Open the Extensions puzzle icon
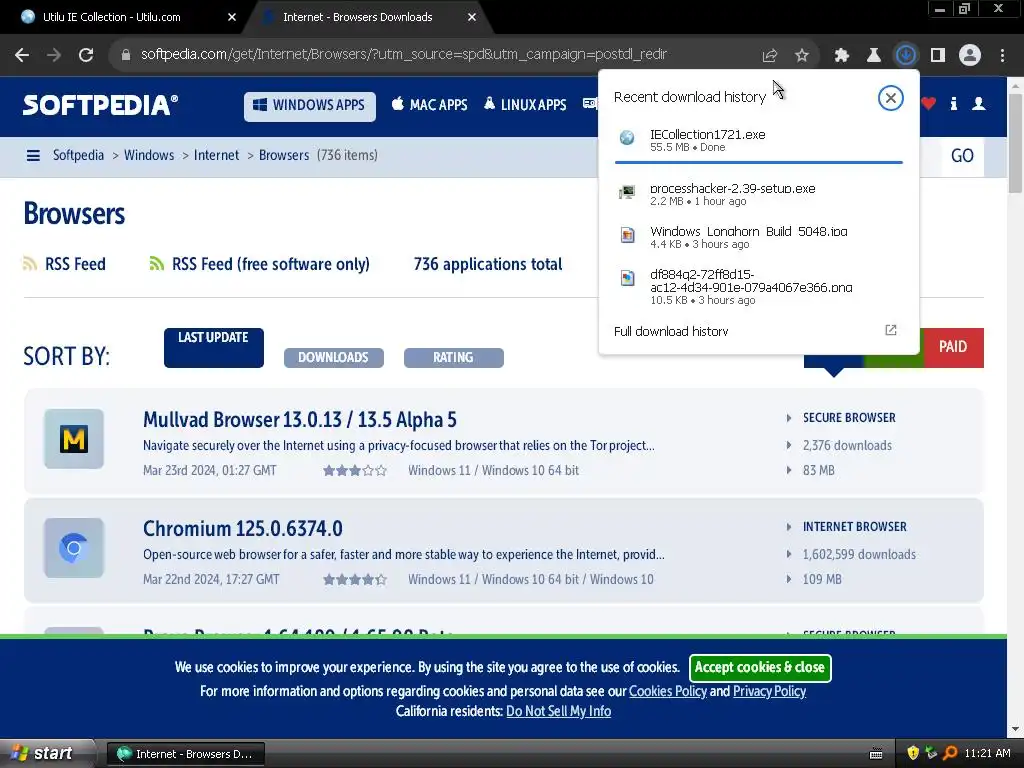Image resolution: width=1024 pixels, height=768 pixels. [x=841, y=56]
